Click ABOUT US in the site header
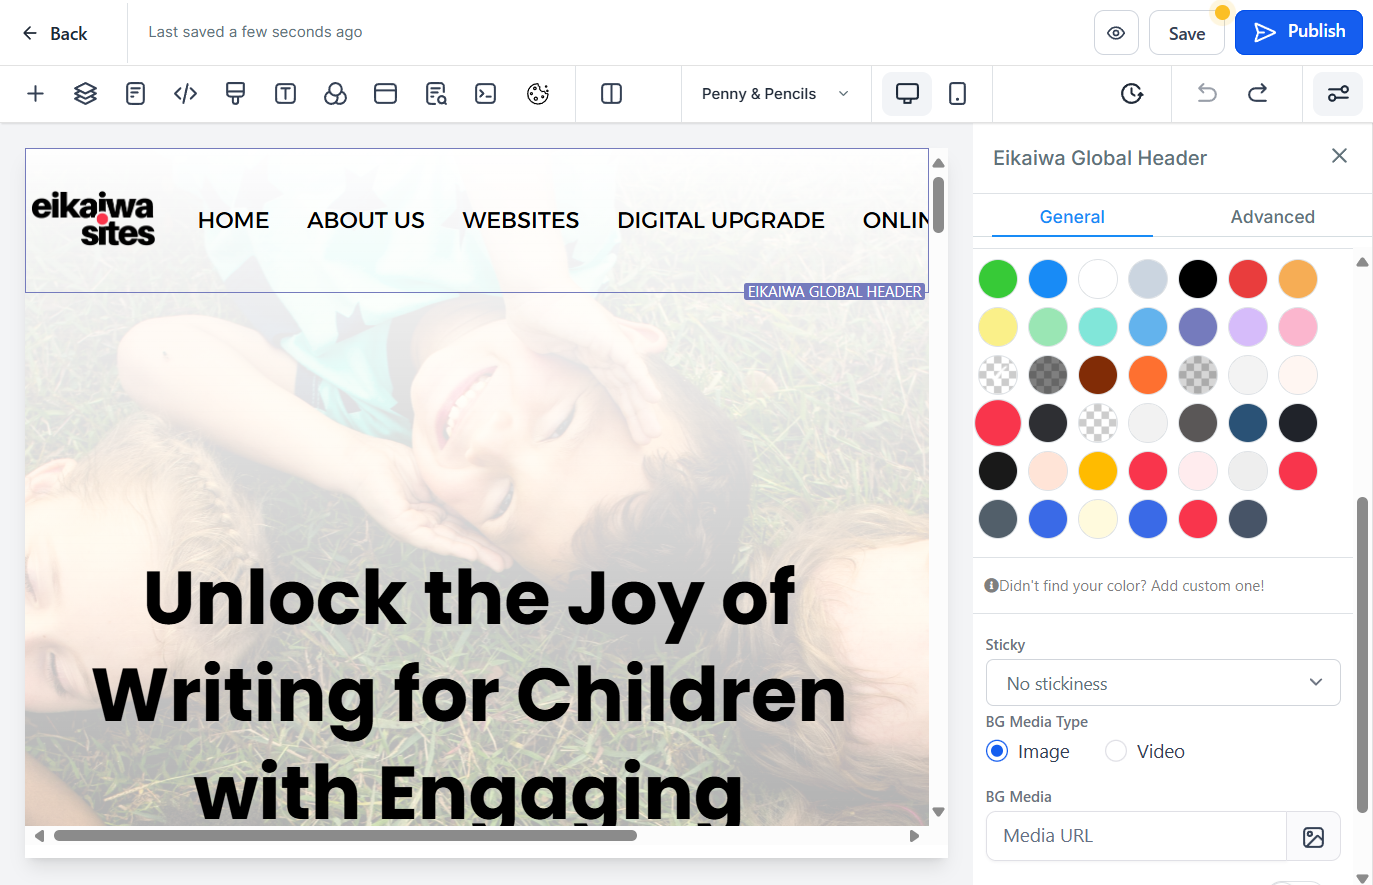The height and width of the screenshot is (885, 1373). pyautogui.click(x=366, y=220)
